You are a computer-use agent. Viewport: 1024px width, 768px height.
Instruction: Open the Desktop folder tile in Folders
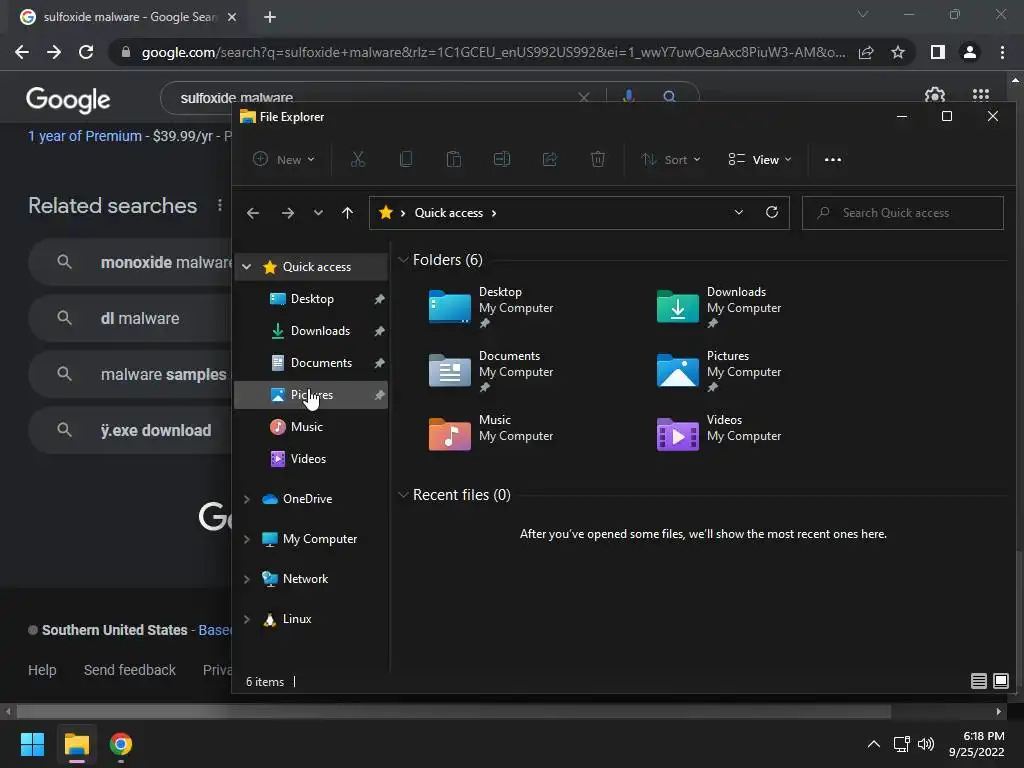pos(491,307)
